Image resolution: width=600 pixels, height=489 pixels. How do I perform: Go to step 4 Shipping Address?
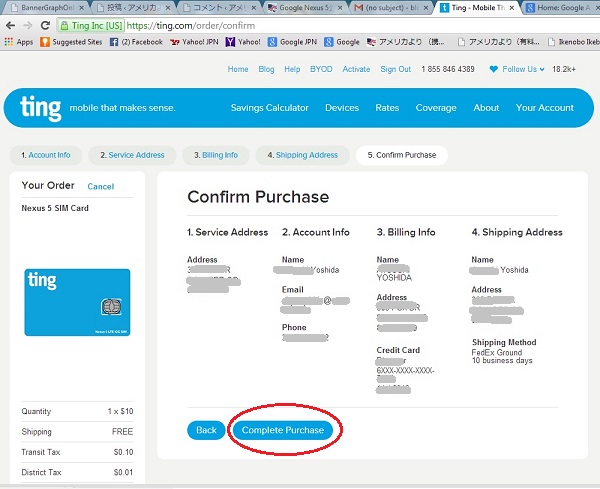click(303, 155)
